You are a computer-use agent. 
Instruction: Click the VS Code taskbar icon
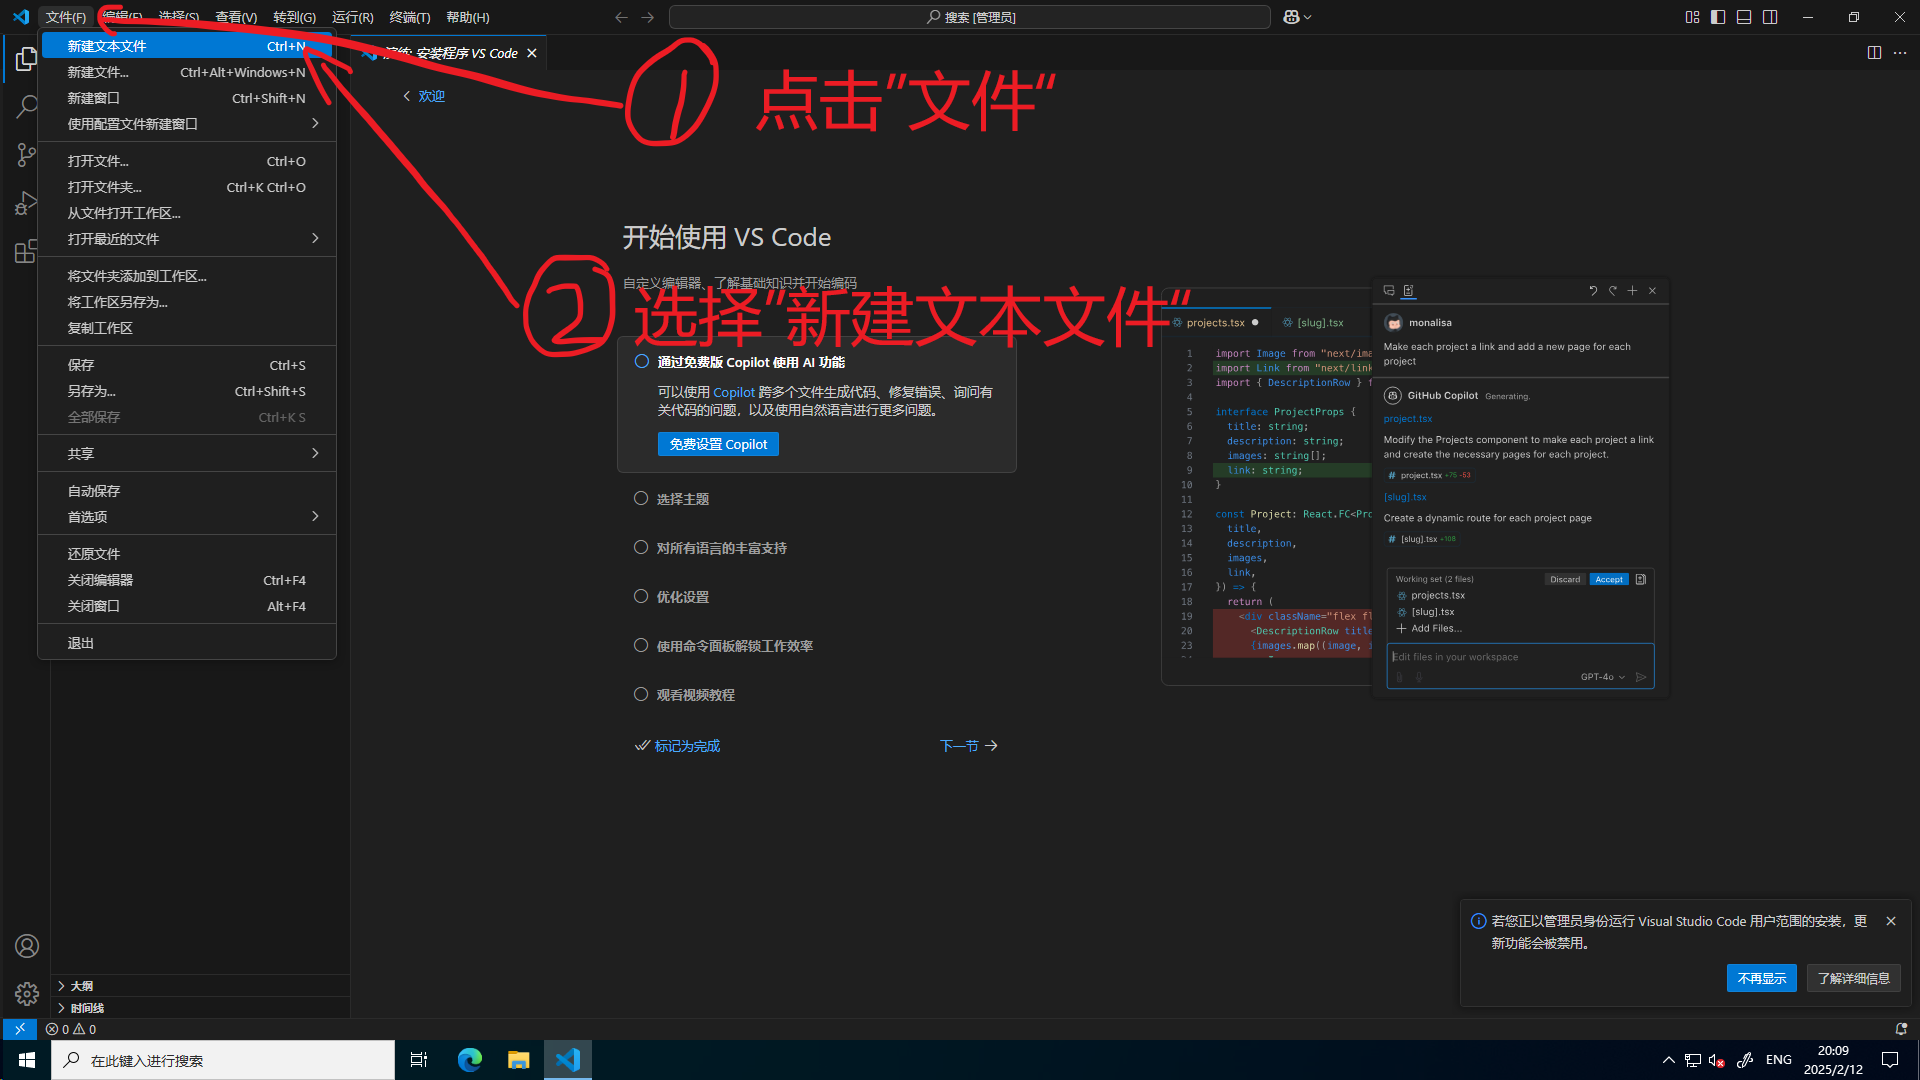568,1060
